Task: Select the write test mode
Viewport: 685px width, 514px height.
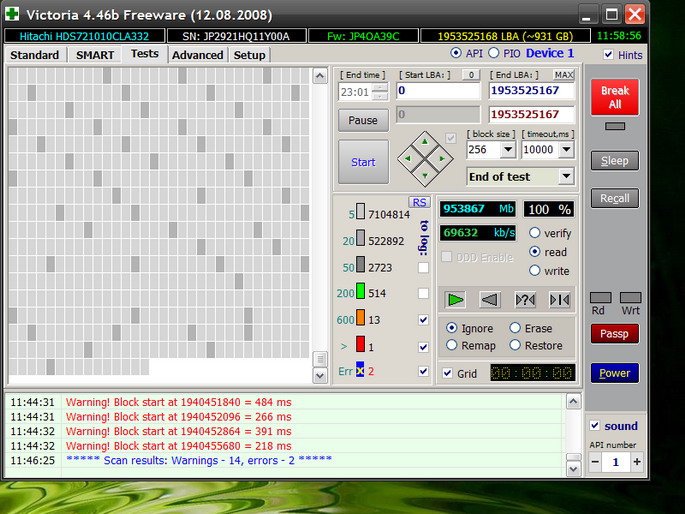Action: pos(535,271)
